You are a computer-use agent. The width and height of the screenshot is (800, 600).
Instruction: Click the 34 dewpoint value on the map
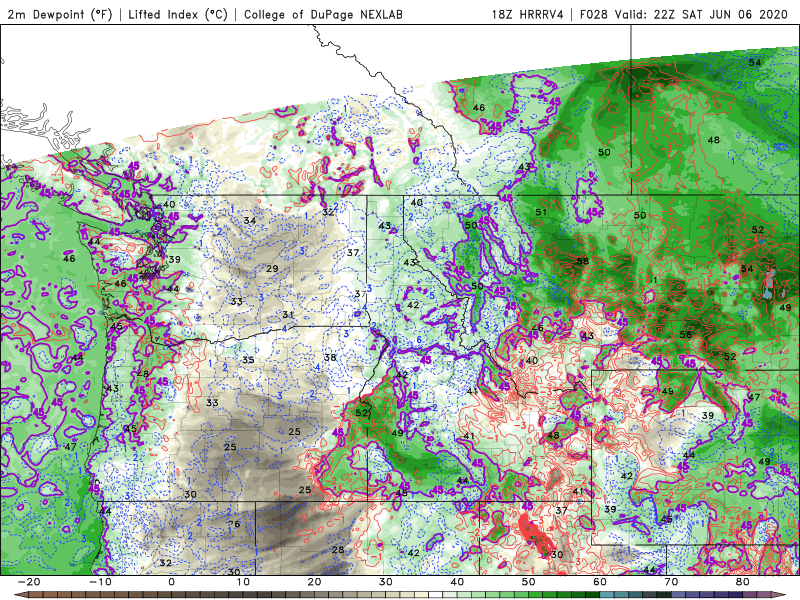click(x=249, y=220)
